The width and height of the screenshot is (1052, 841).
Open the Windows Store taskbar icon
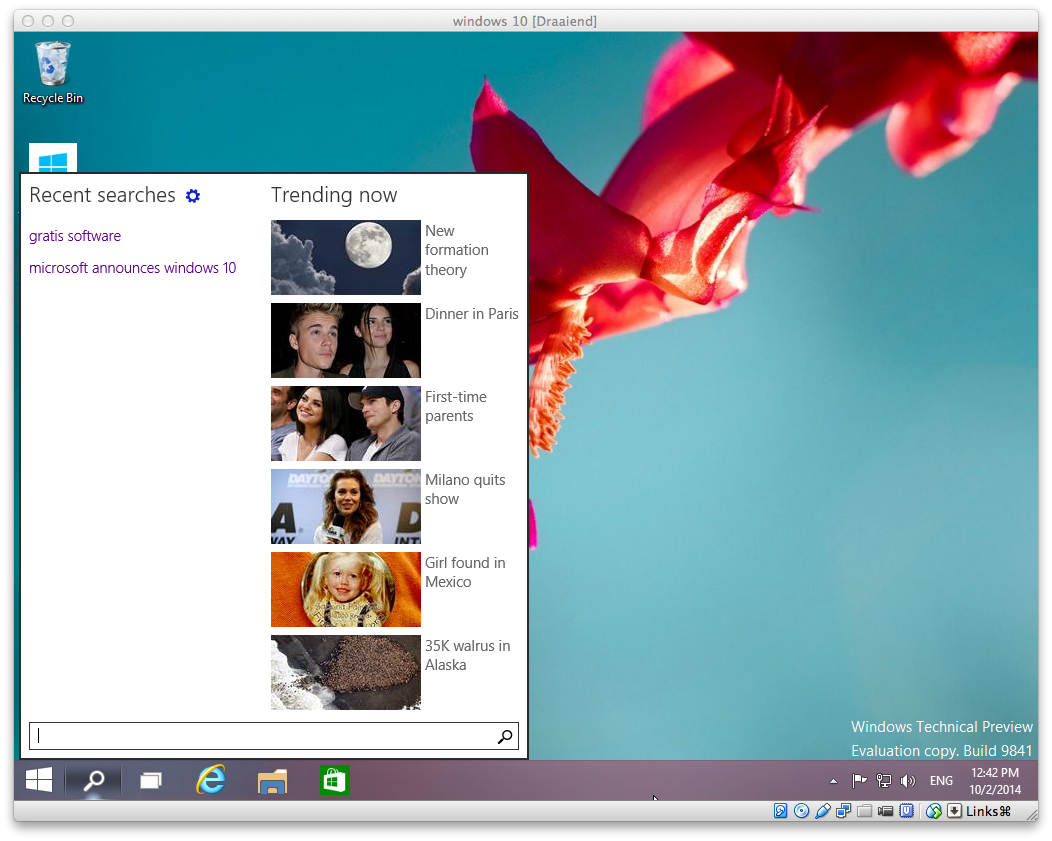pyautogui.click(x=333, y=781)
